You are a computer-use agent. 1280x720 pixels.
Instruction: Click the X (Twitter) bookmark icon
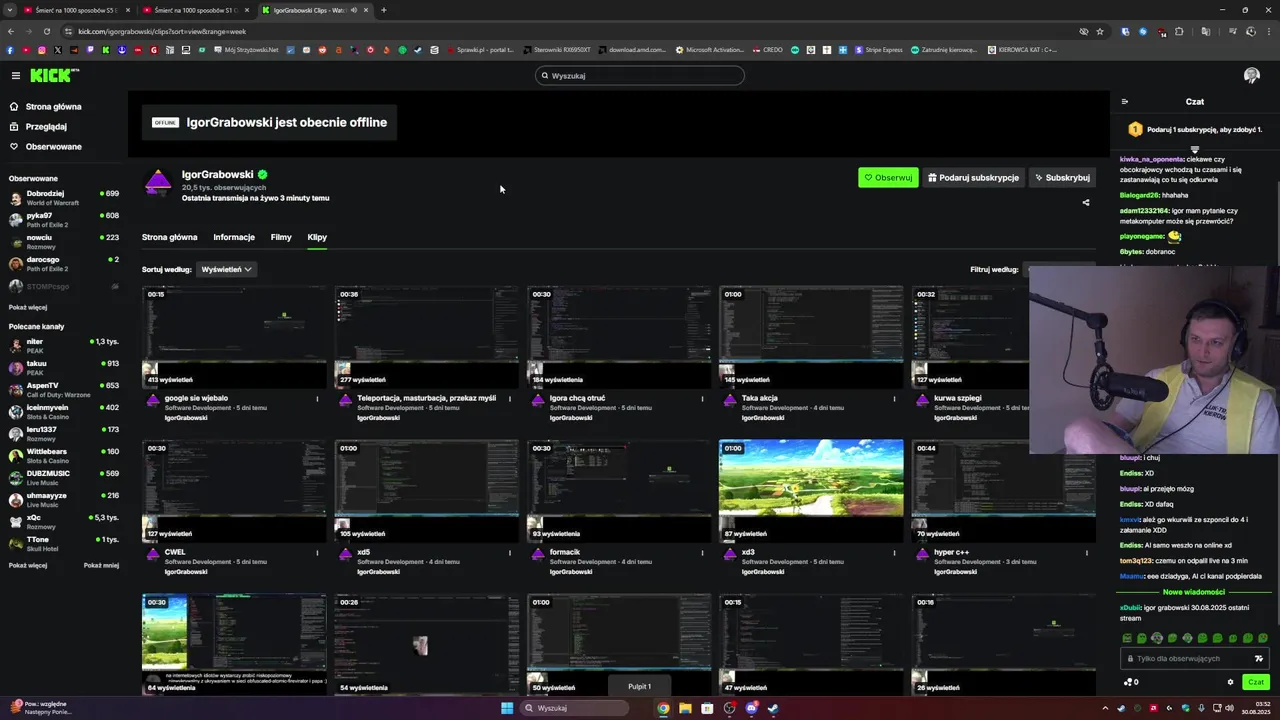tap(58, 50)
